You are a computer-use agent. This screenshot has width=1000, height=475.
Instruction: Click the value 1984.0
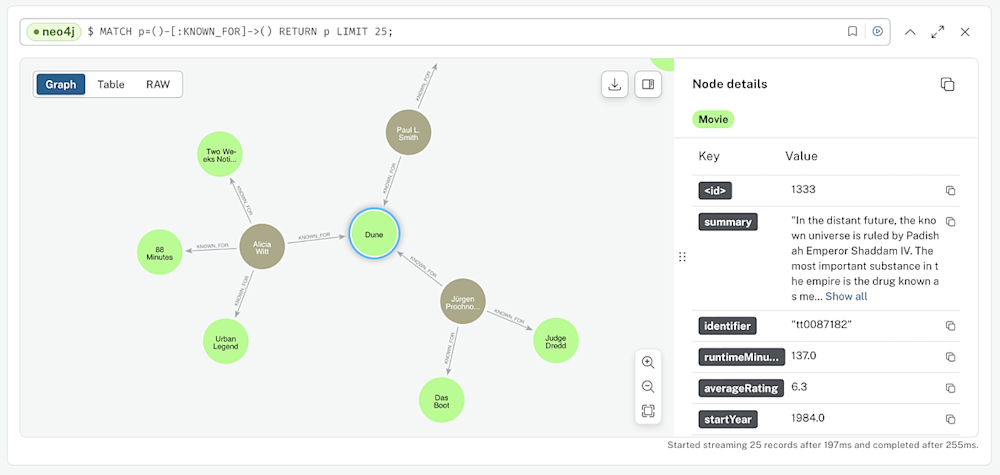pos(807,418)
